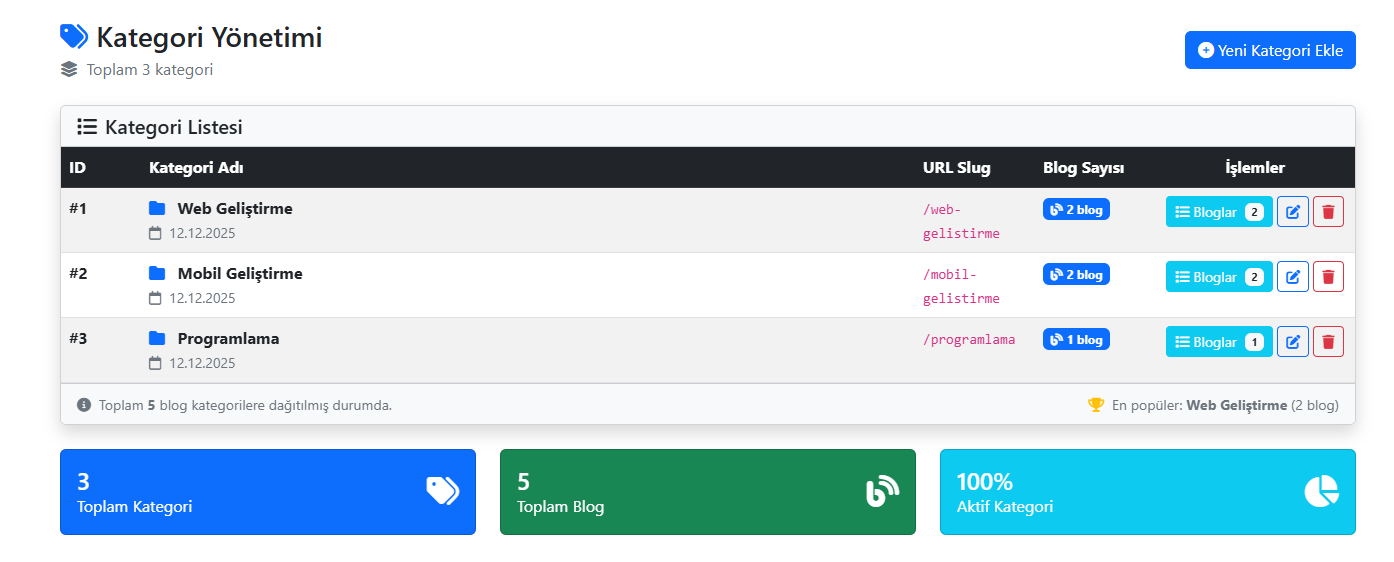
Task: Click folder icon next to Web Geliştirme
Action: (x=157, y=209)
